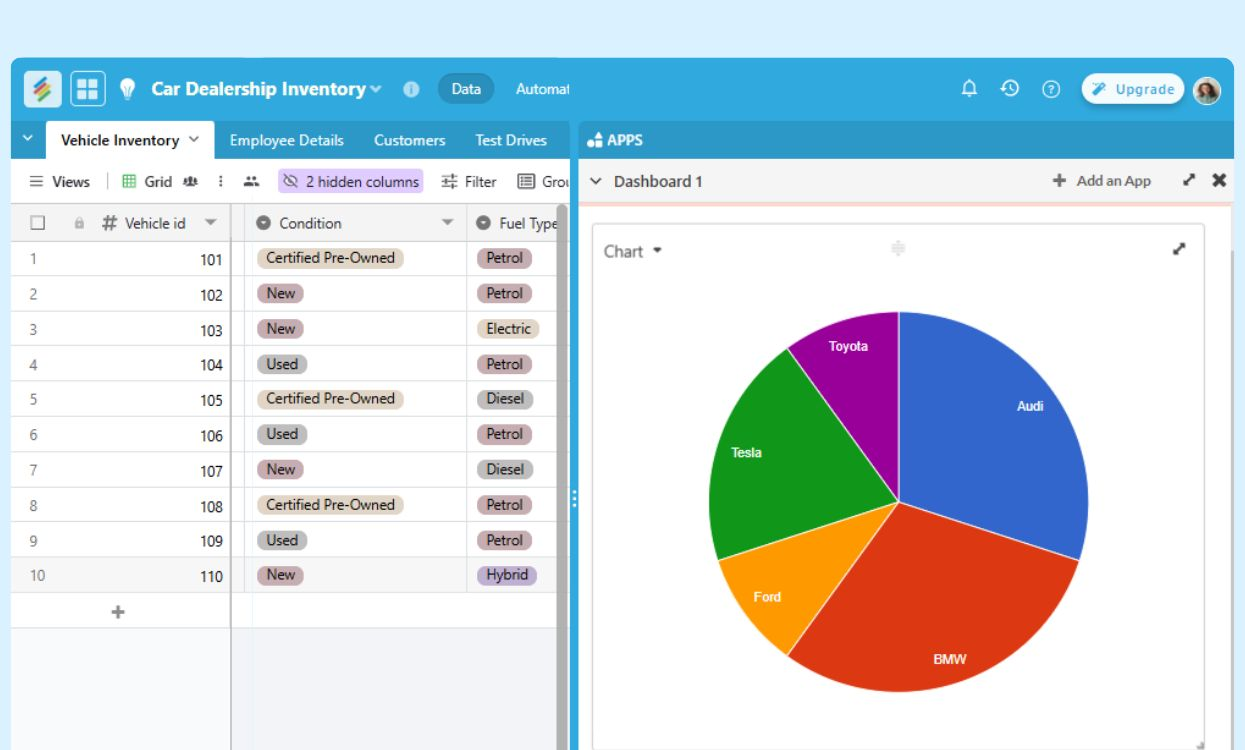Click the lightbulb stack icon
Viewport: 1245px width, 750px height.
click(x=127, y=89)
